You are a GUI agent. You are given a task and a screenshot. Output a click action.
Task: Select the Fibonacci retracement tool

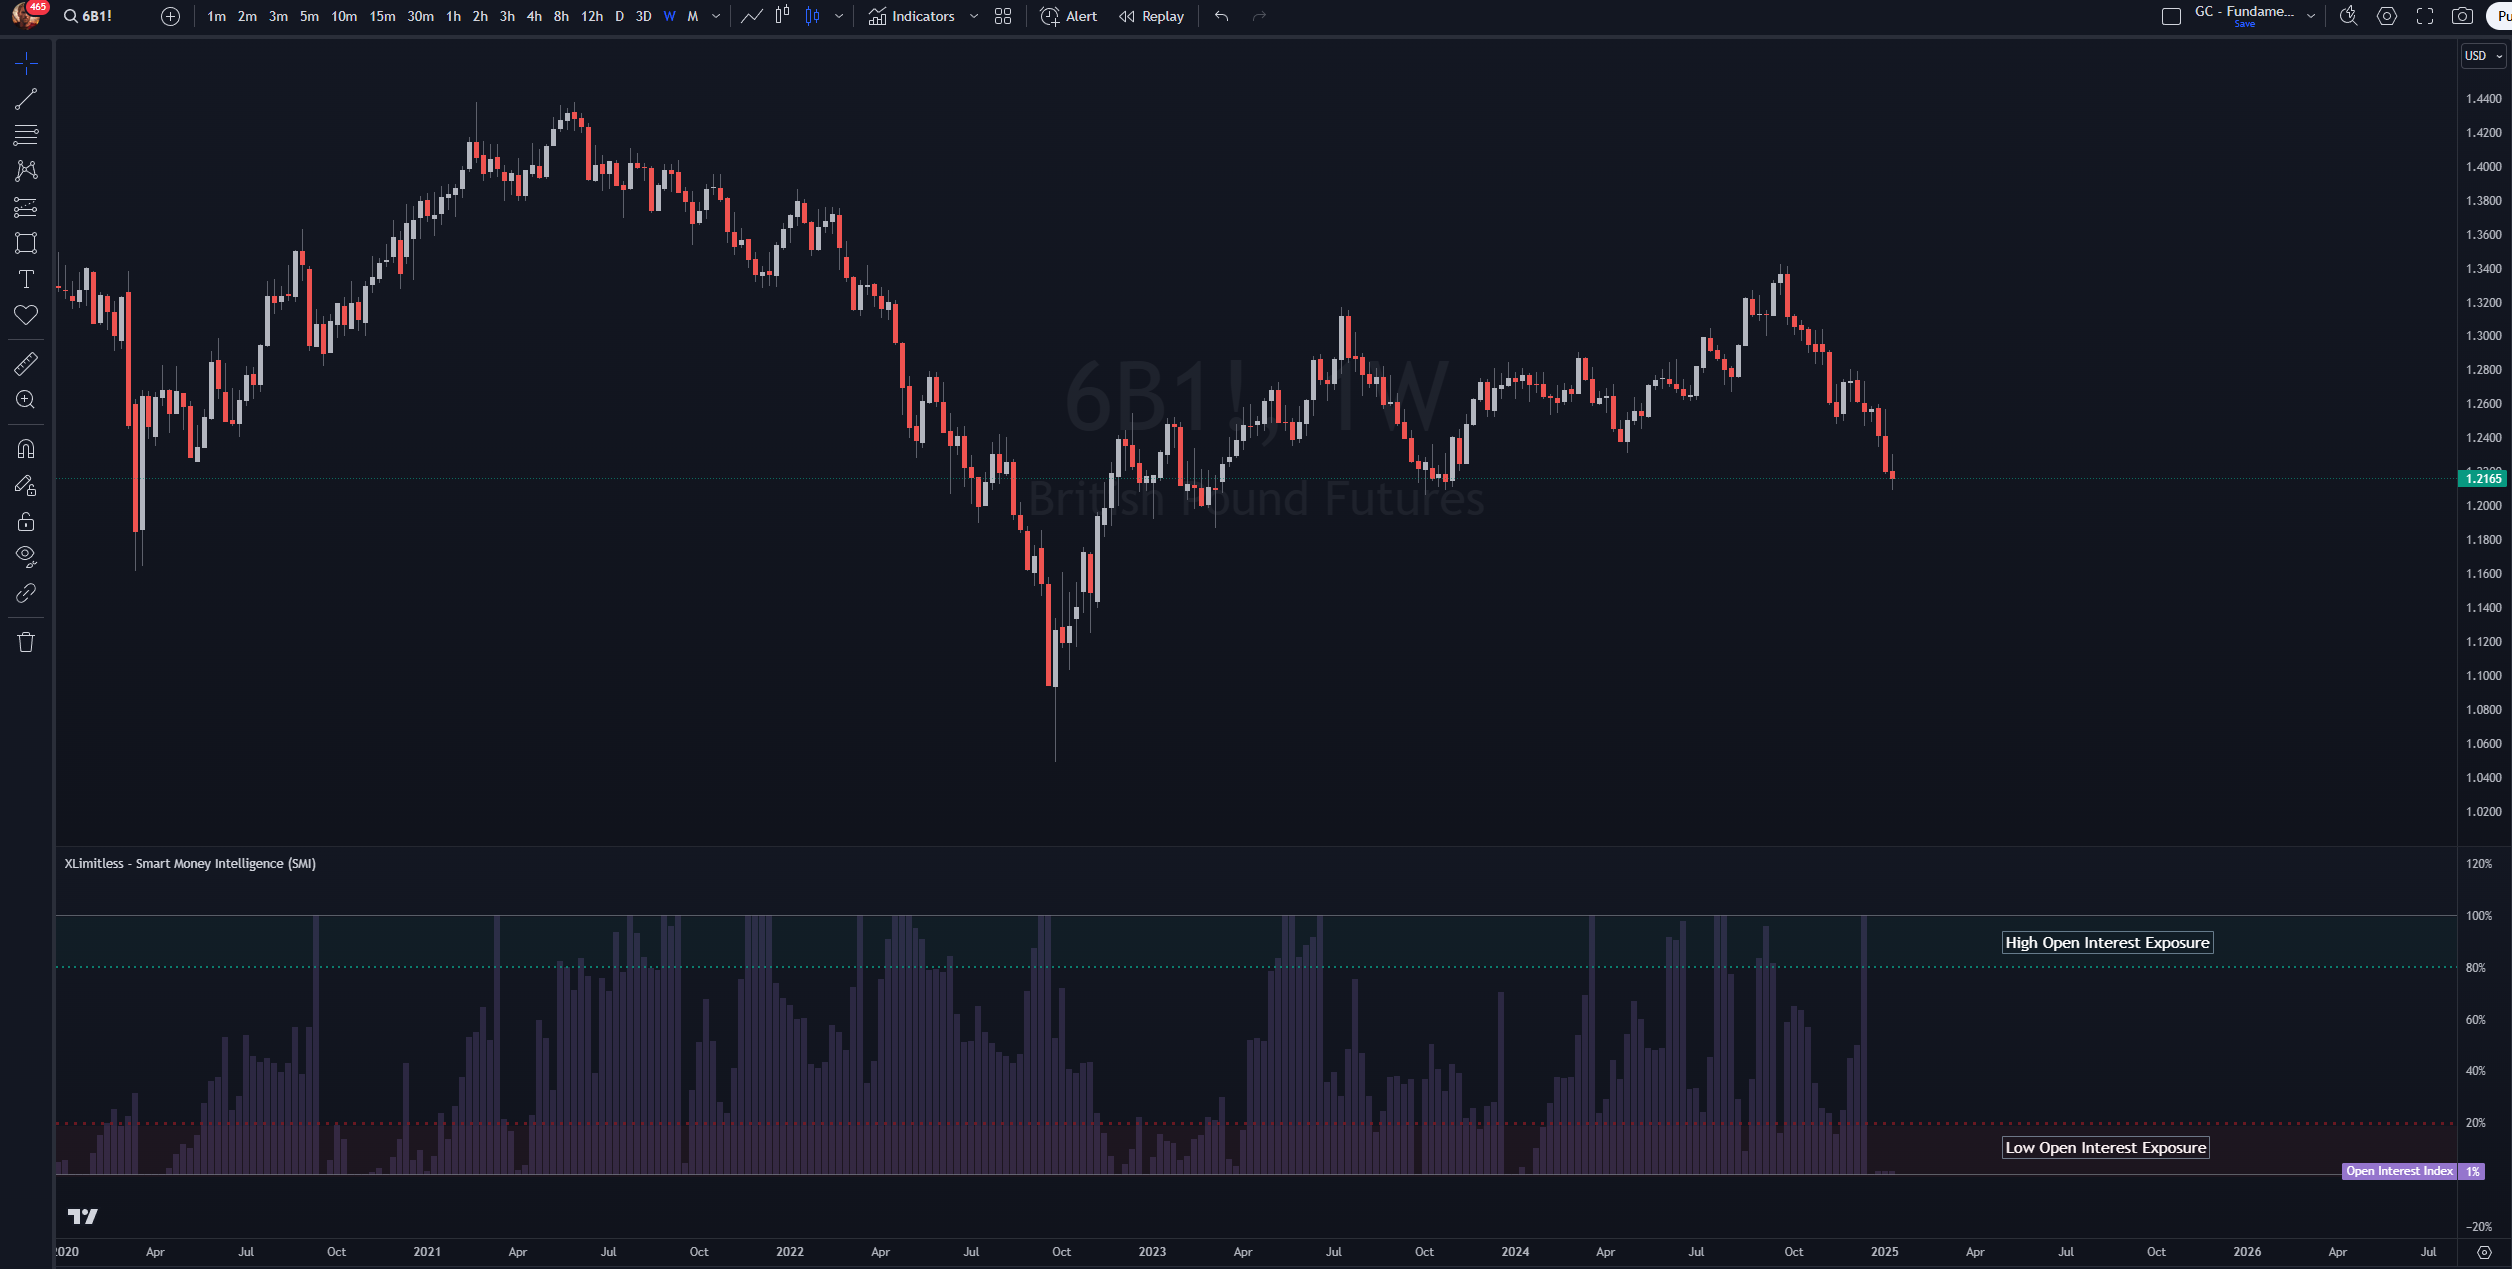click(26, 135)
